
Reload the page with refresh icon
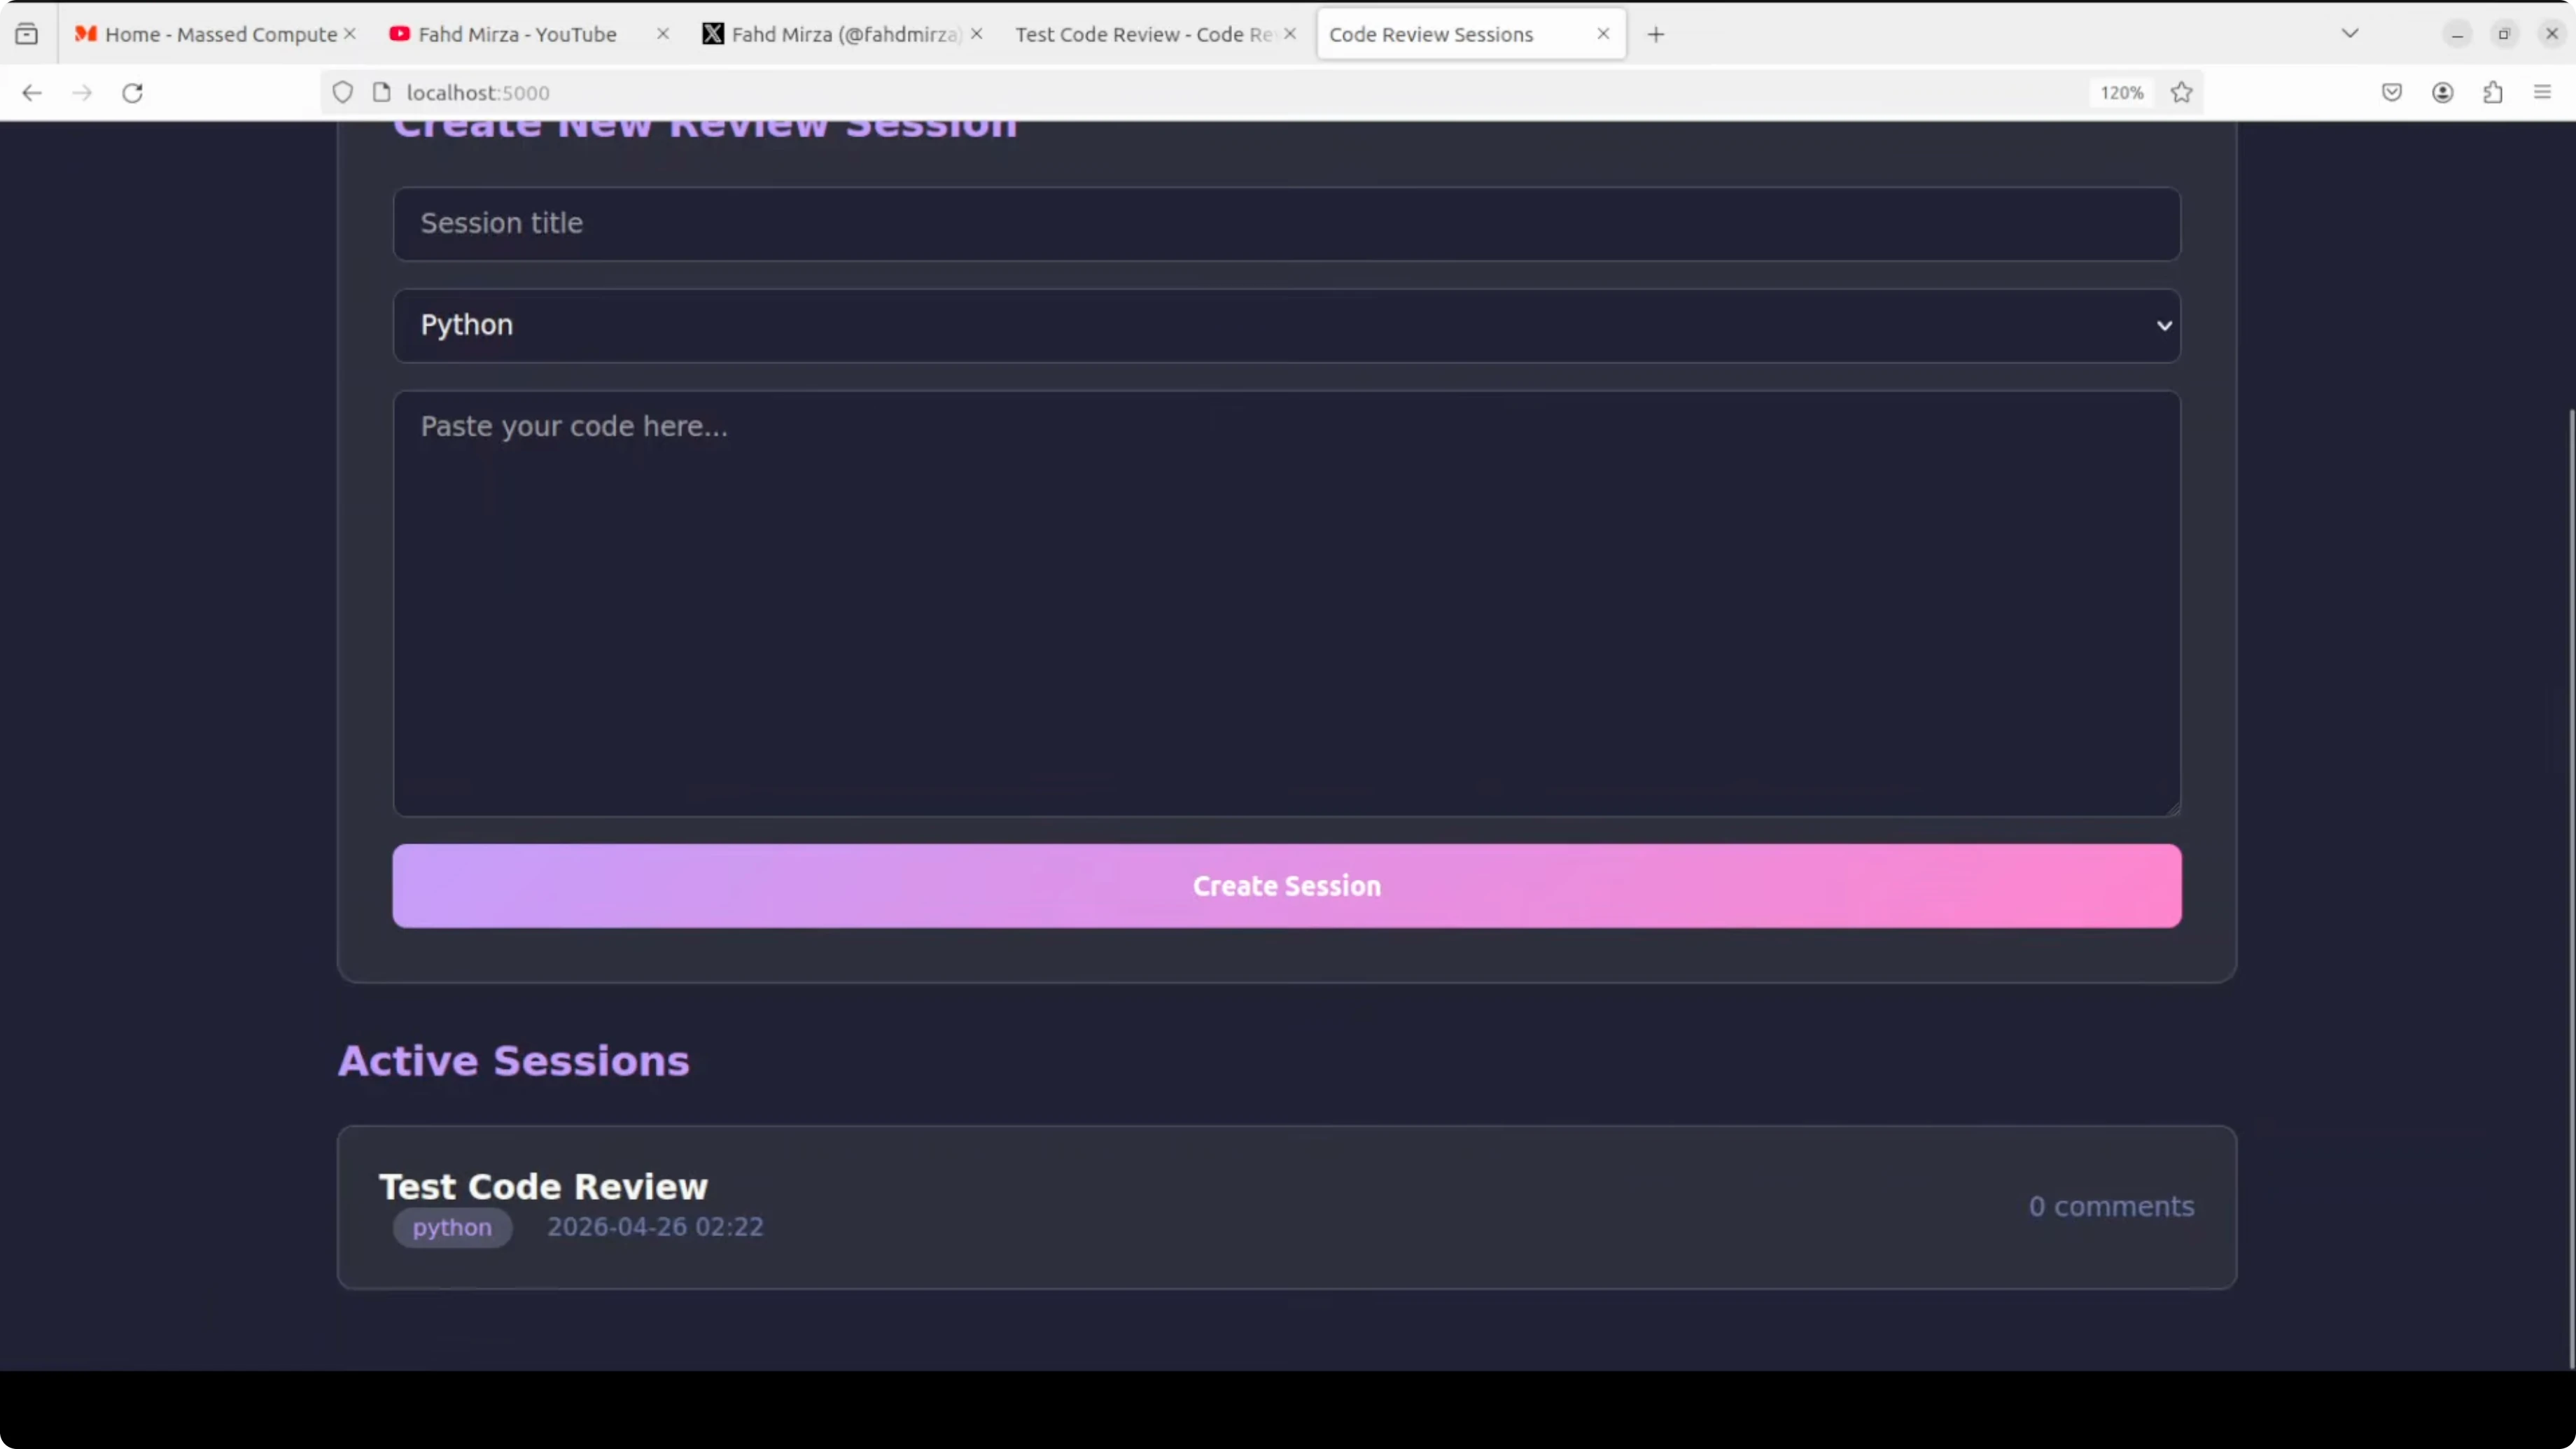132,93
